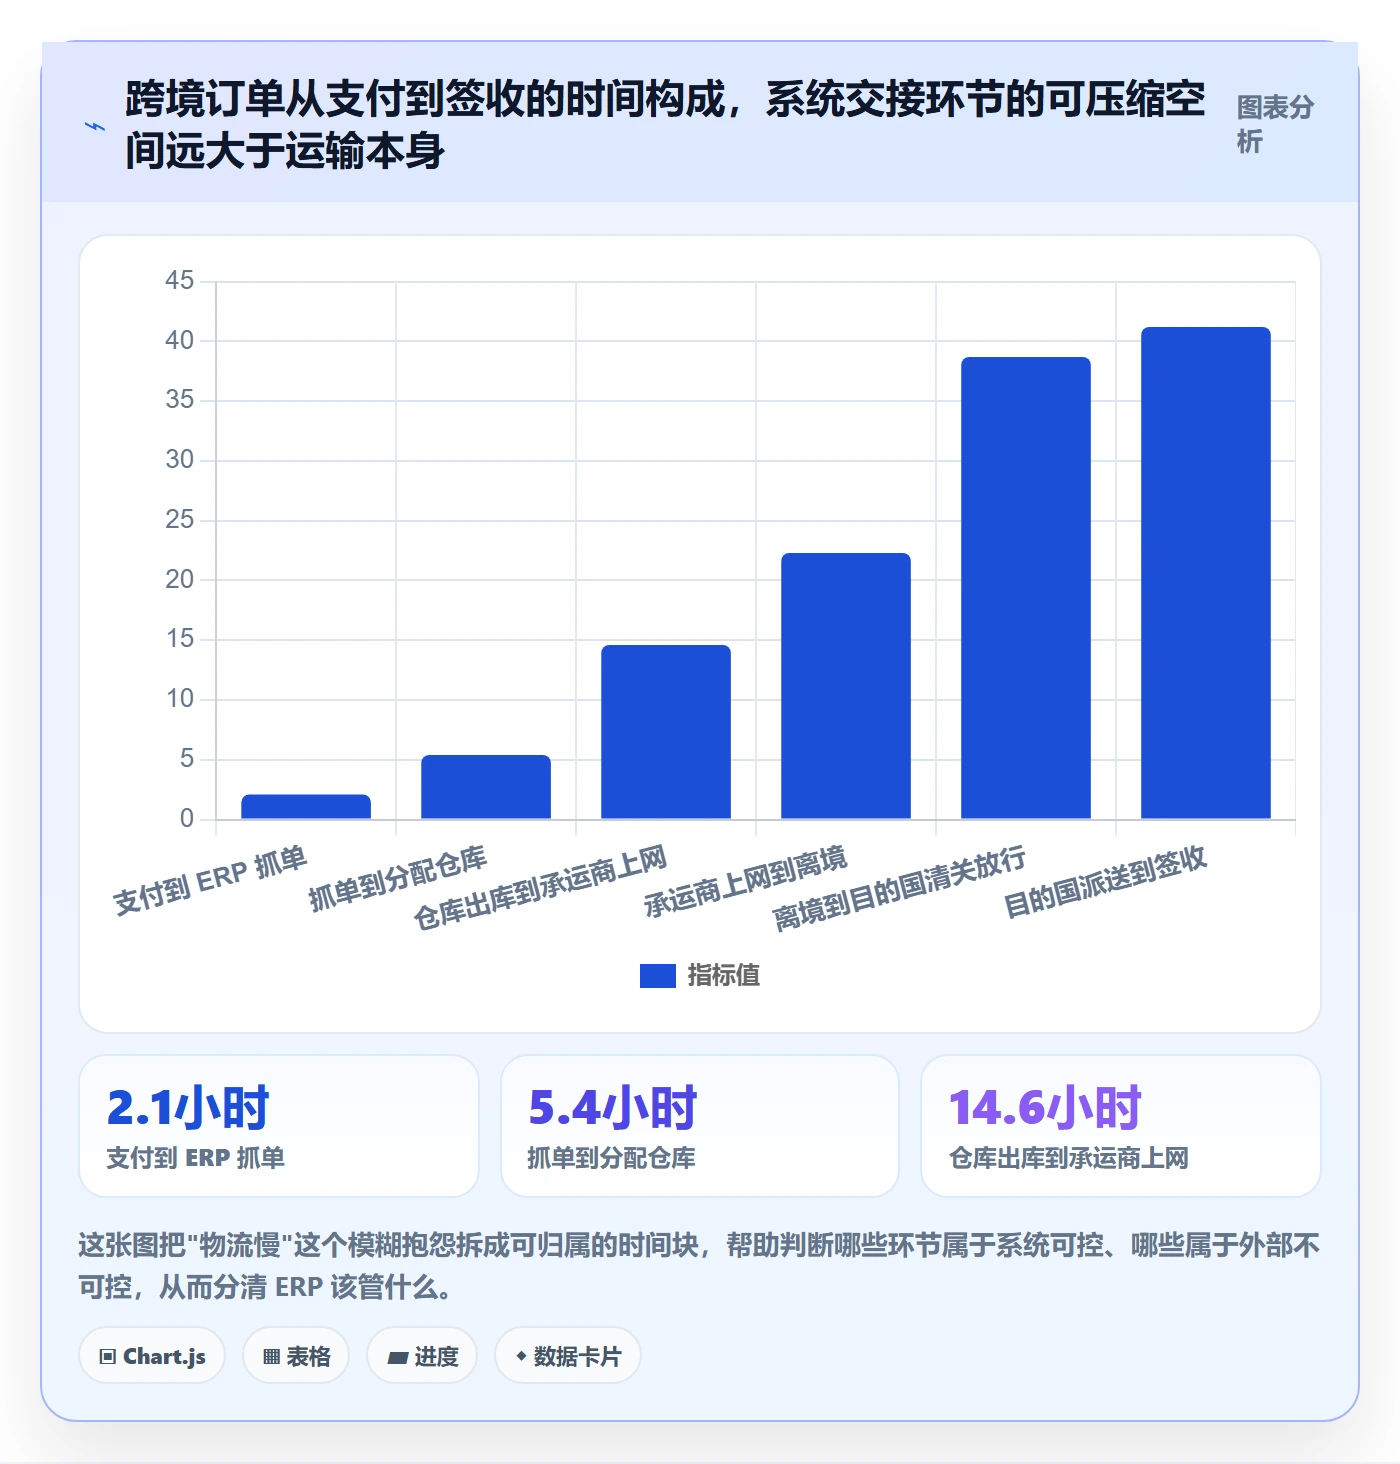Screen dimensions: 1400x1464
Task: Click the 指标值 legend label text
Action: [x=724, y=976]
